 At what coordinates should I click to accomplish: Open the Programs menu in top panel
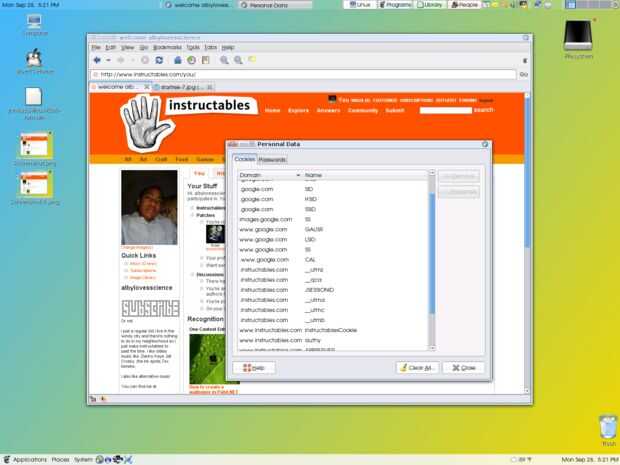[395, 5]
